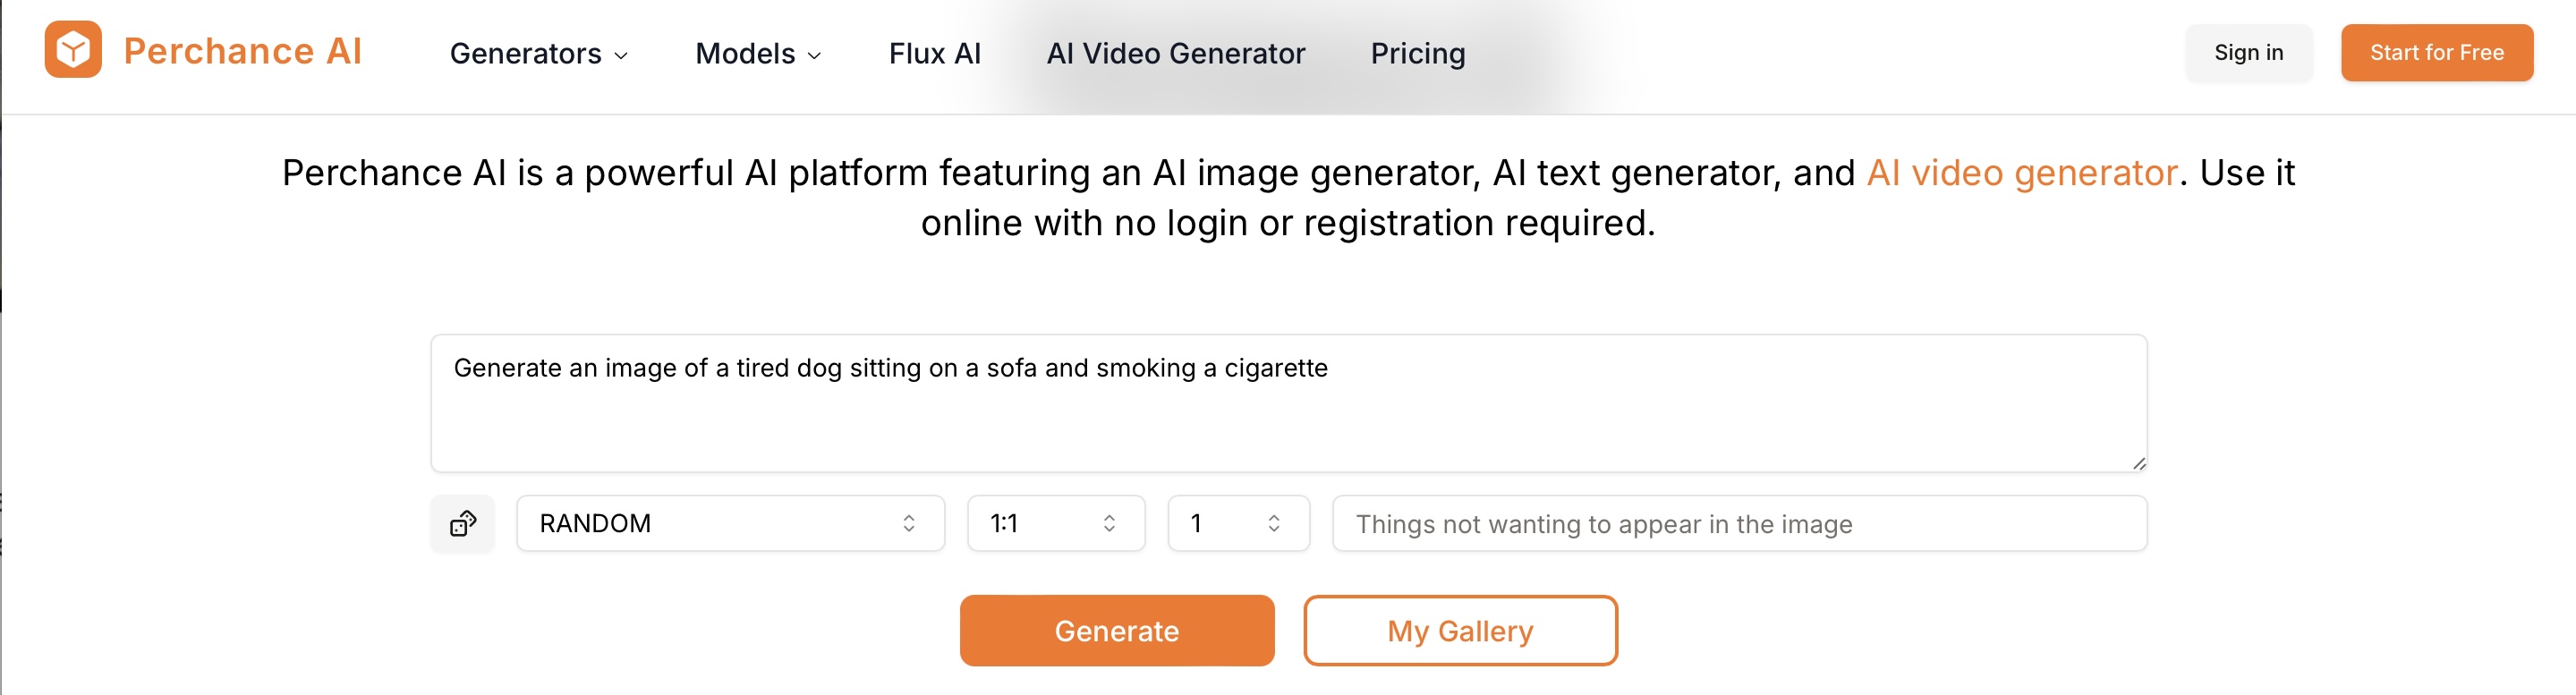This screenshot has width=2576, height=695.
Task: Open the image count dropdown showing 1
Action: [1237, 523]
